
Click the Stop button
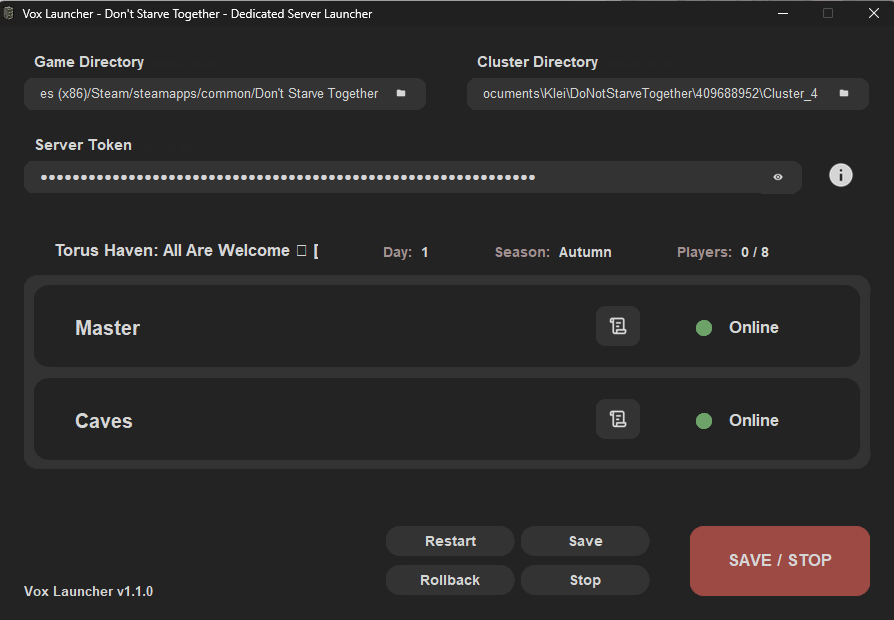(x=585, y=580)
